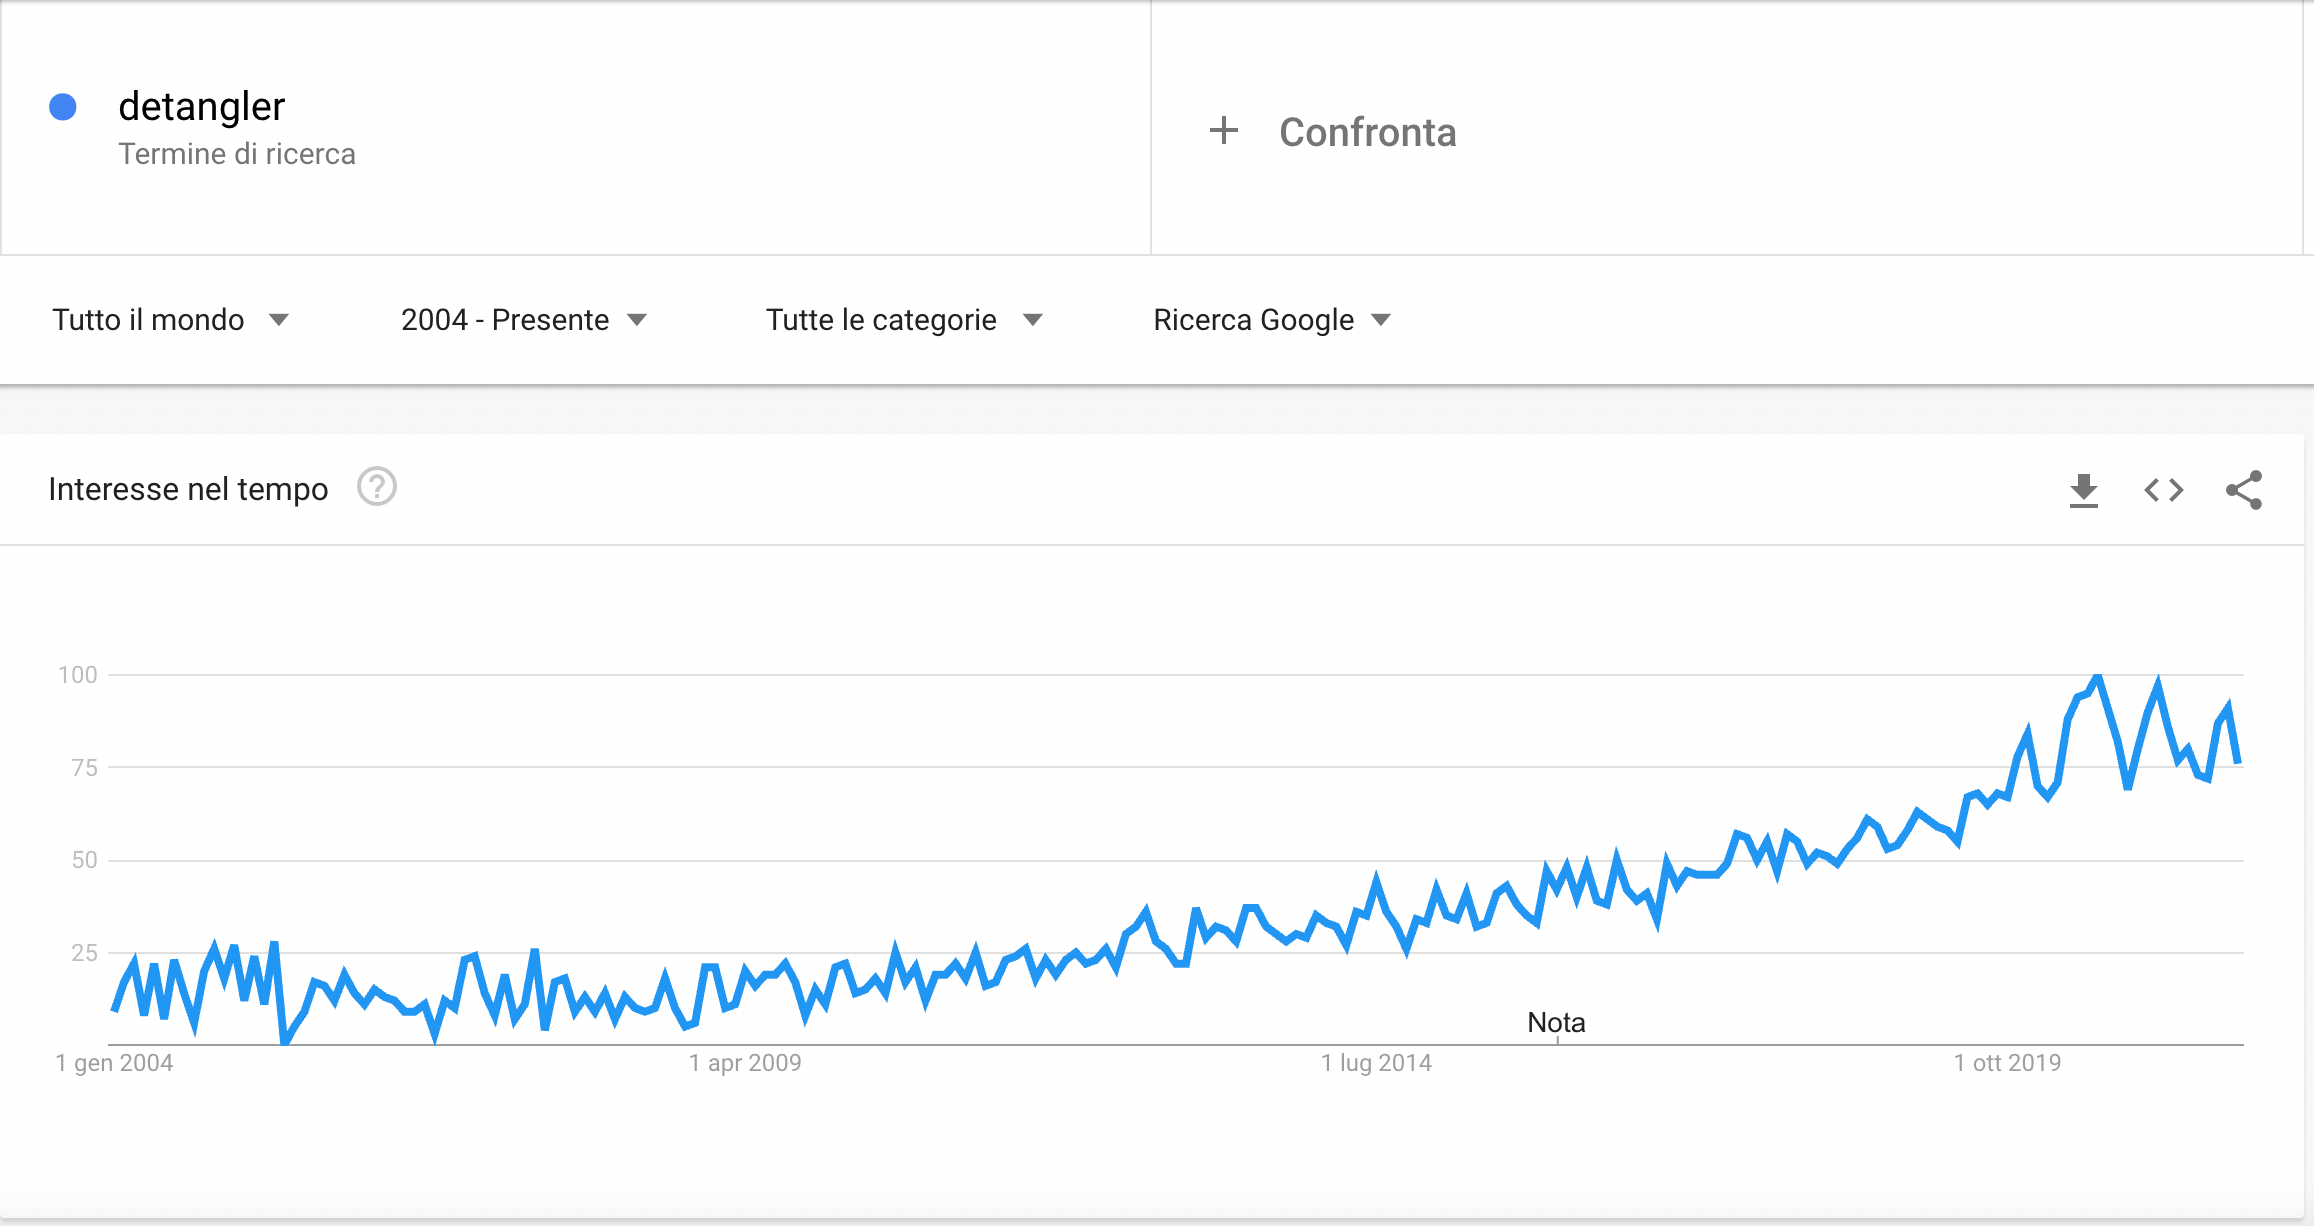The width and height of the screenshot is (2314, 1226).
Task: Click the Interesse nel tempo heading
Action: point(188,489)
